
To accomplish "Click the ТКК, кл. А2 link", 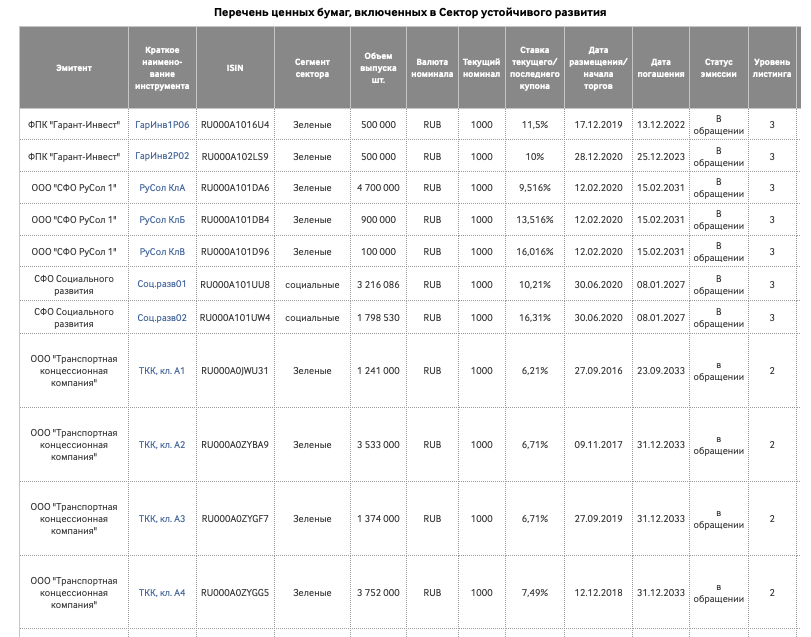I will [x=162, y=445].
